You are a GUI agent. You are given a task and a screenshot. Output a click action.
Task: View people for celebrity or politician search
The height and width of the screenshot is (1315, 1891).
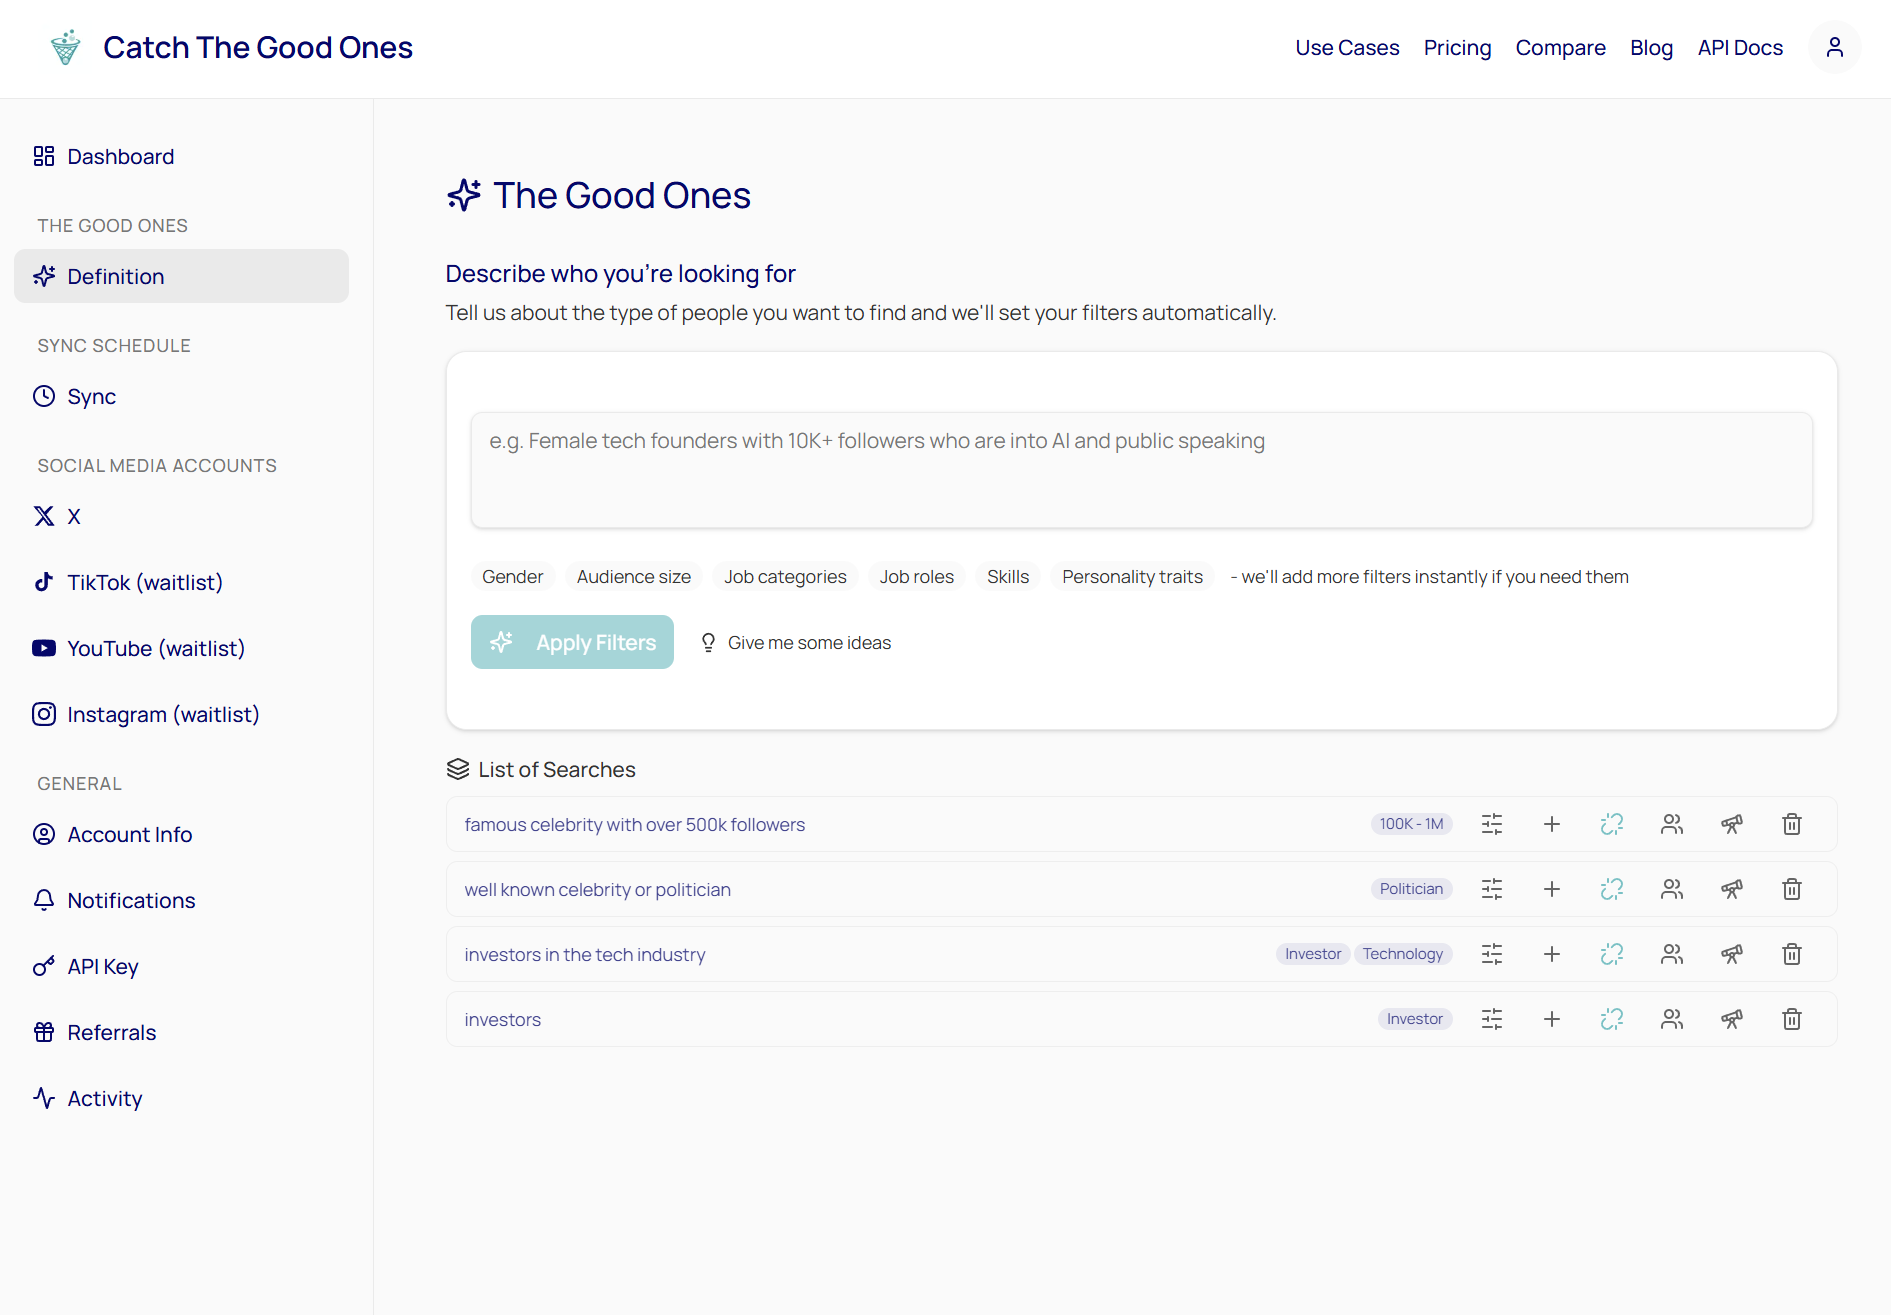(1672, 889)
